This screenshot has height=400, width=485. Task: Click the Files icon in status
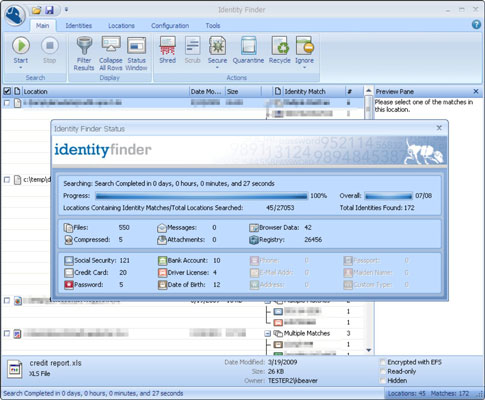(x=68, y=228)
